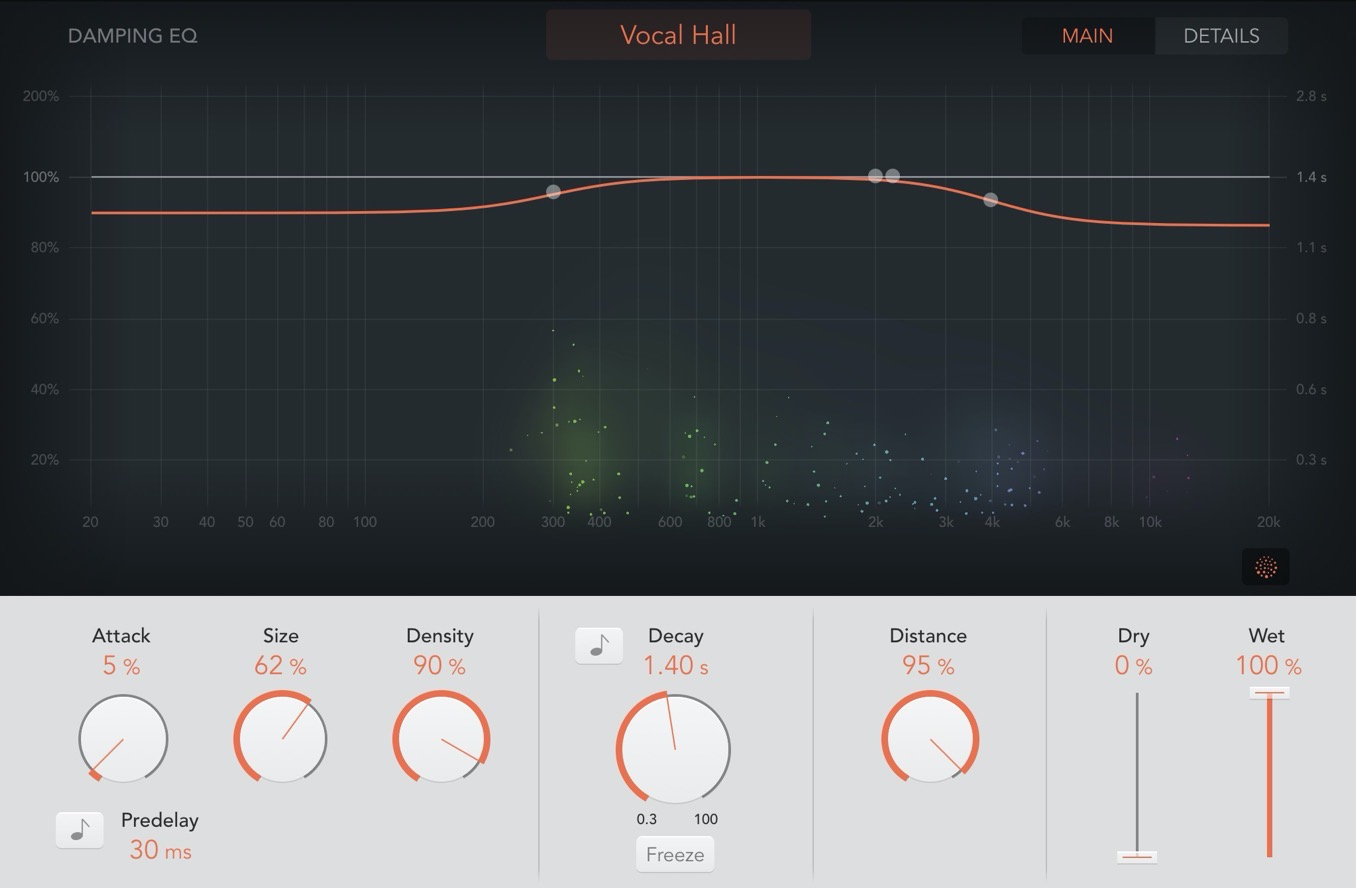Enable Predelay tempo sync note button
The image size is (1356, 888).
coord(80,830)
